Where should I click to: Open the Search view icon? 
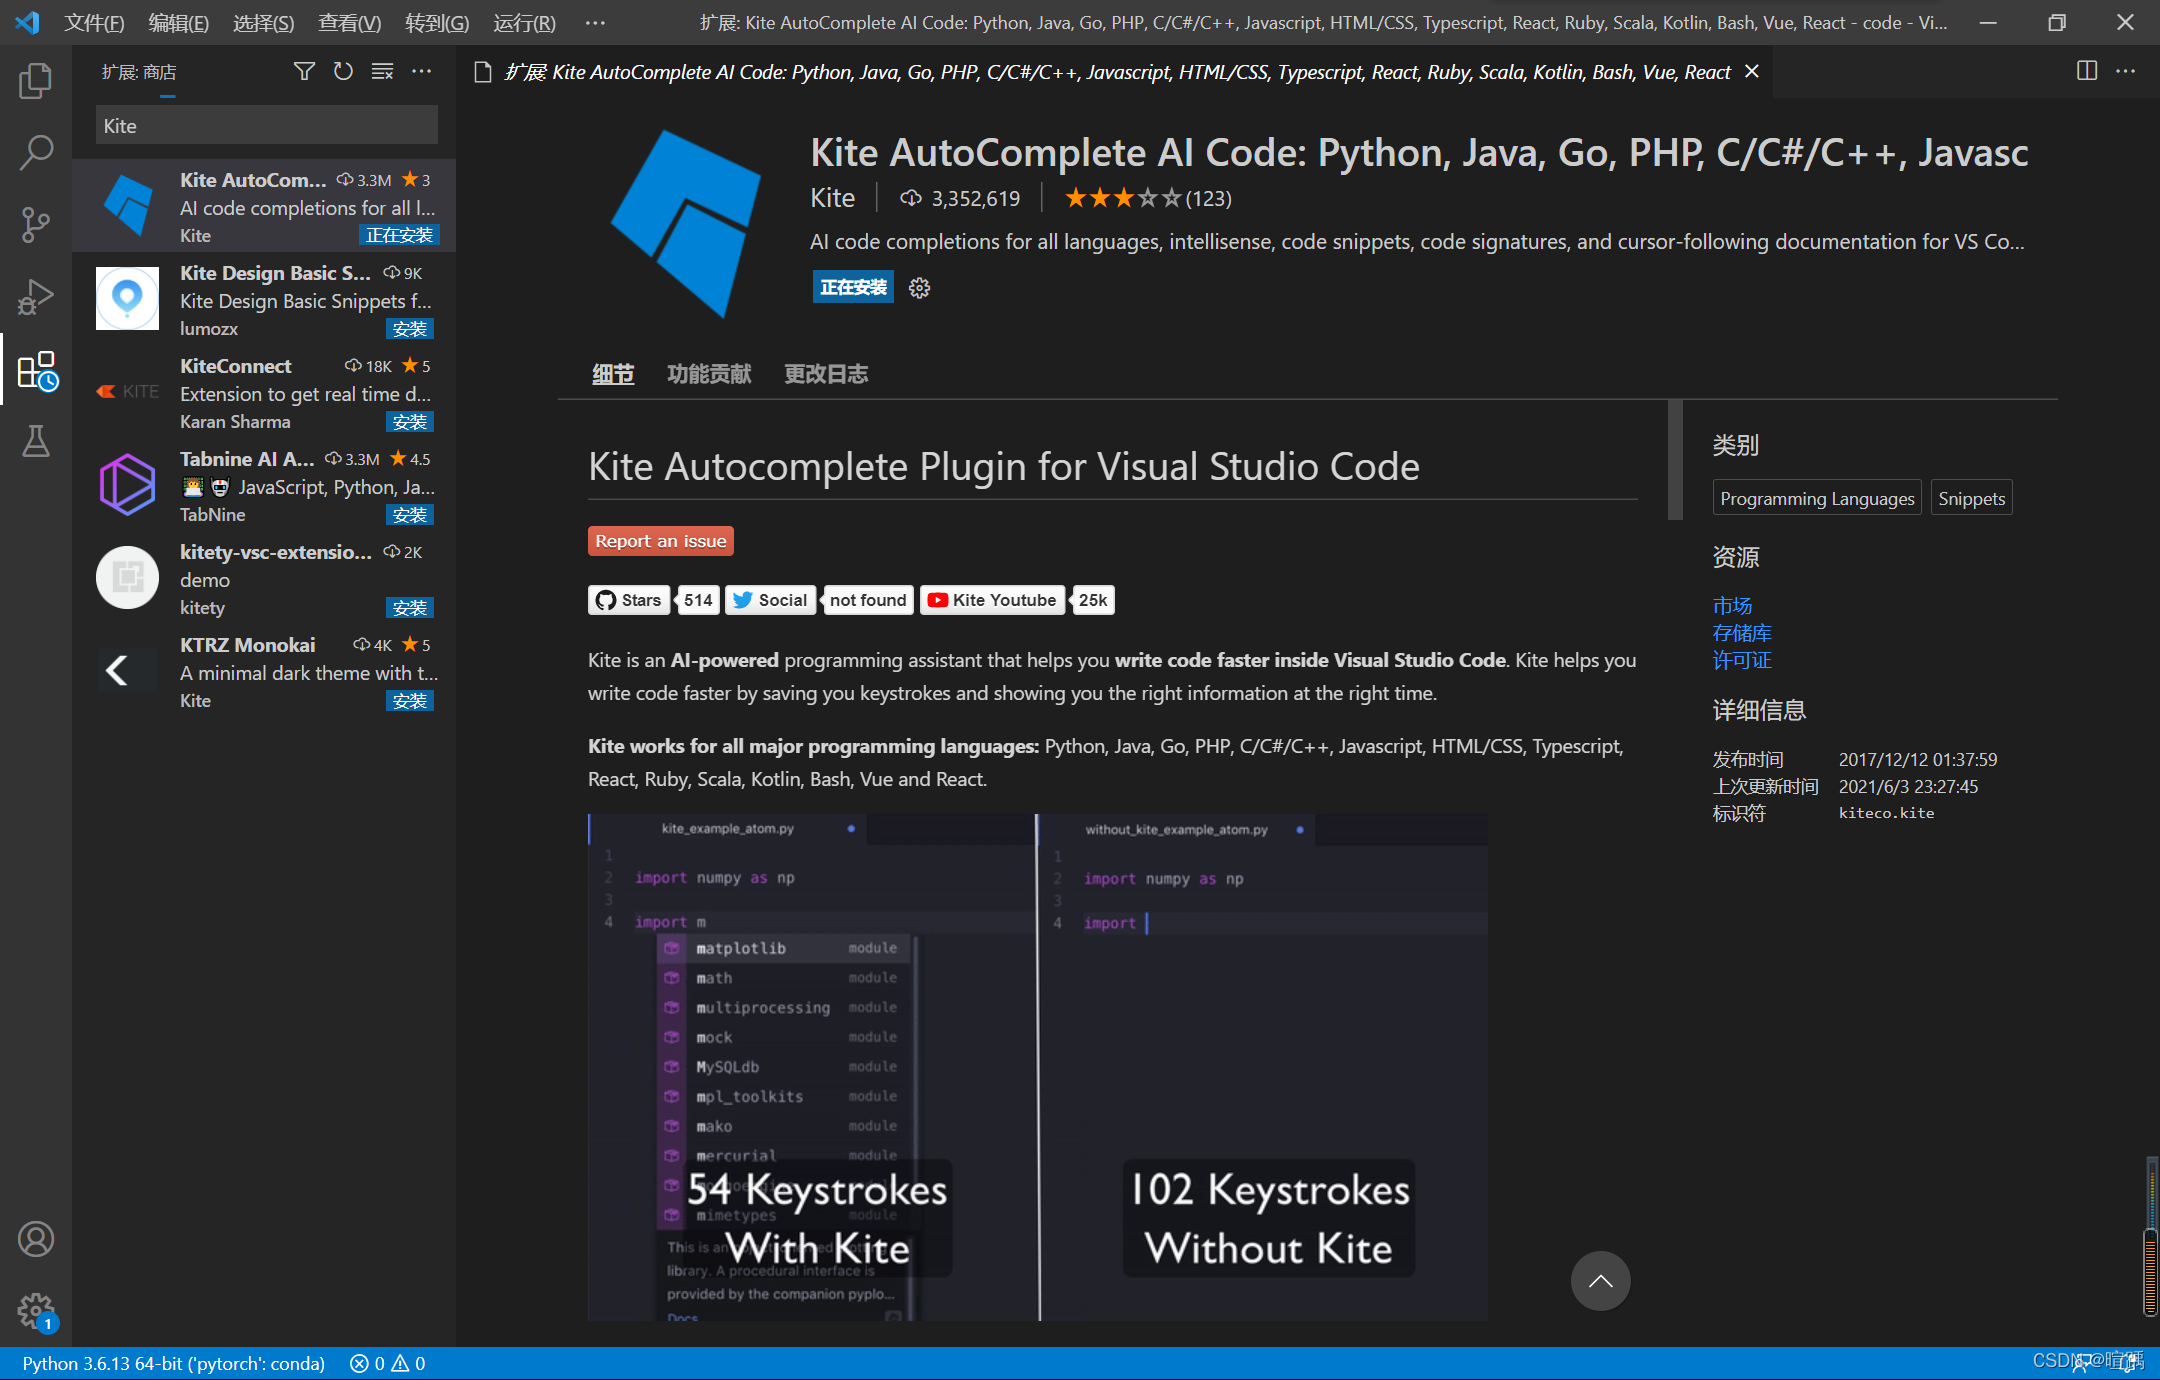(x=36, y=153)
